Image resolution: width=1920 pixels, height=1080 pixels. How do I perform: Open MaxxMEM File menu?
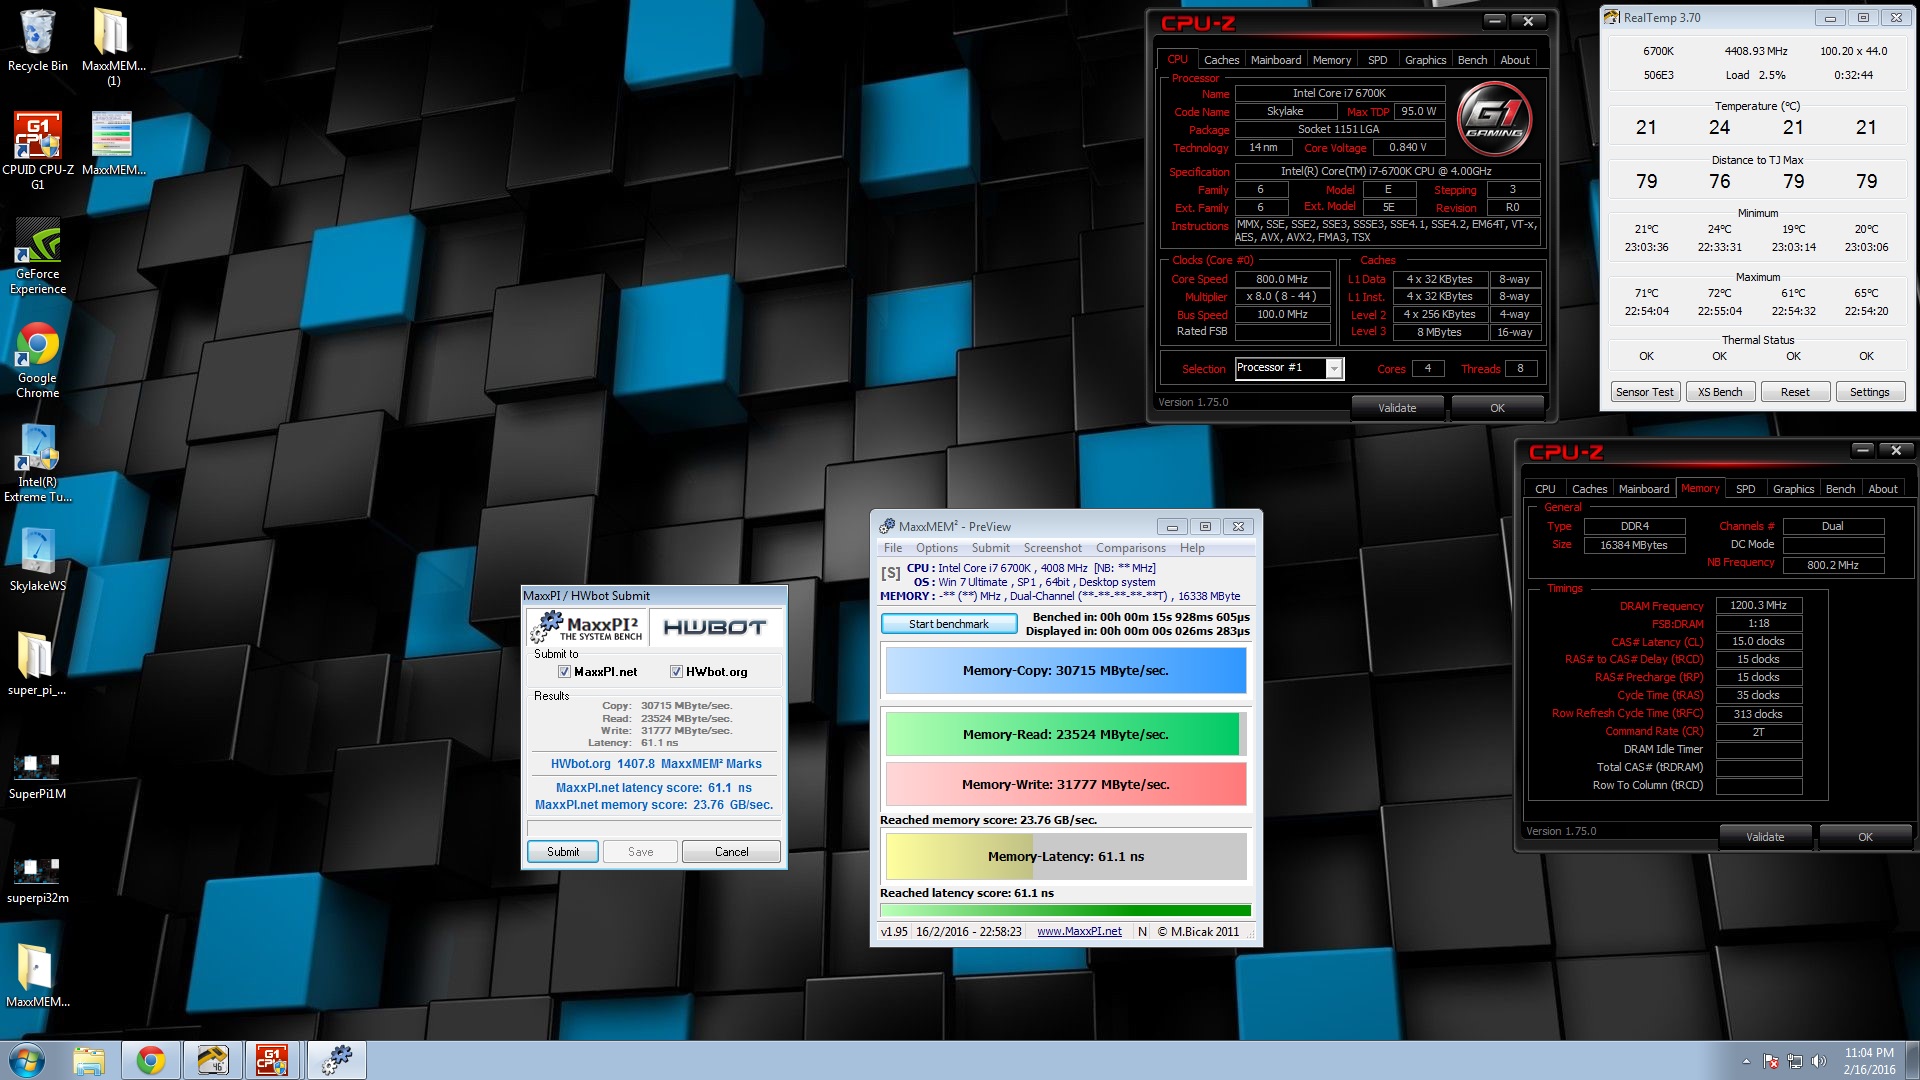[x=893, y=548]
